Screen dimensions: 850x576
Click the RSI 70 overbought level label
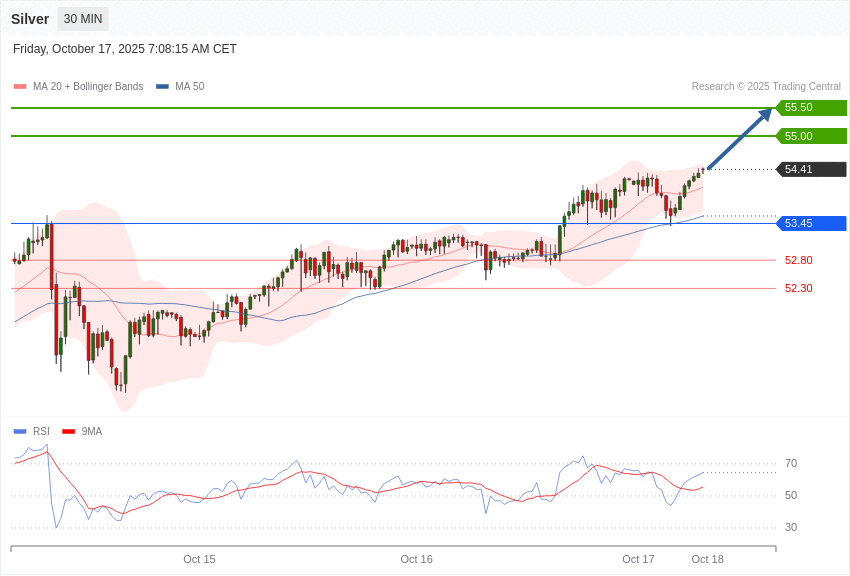(x=791, y=464)
